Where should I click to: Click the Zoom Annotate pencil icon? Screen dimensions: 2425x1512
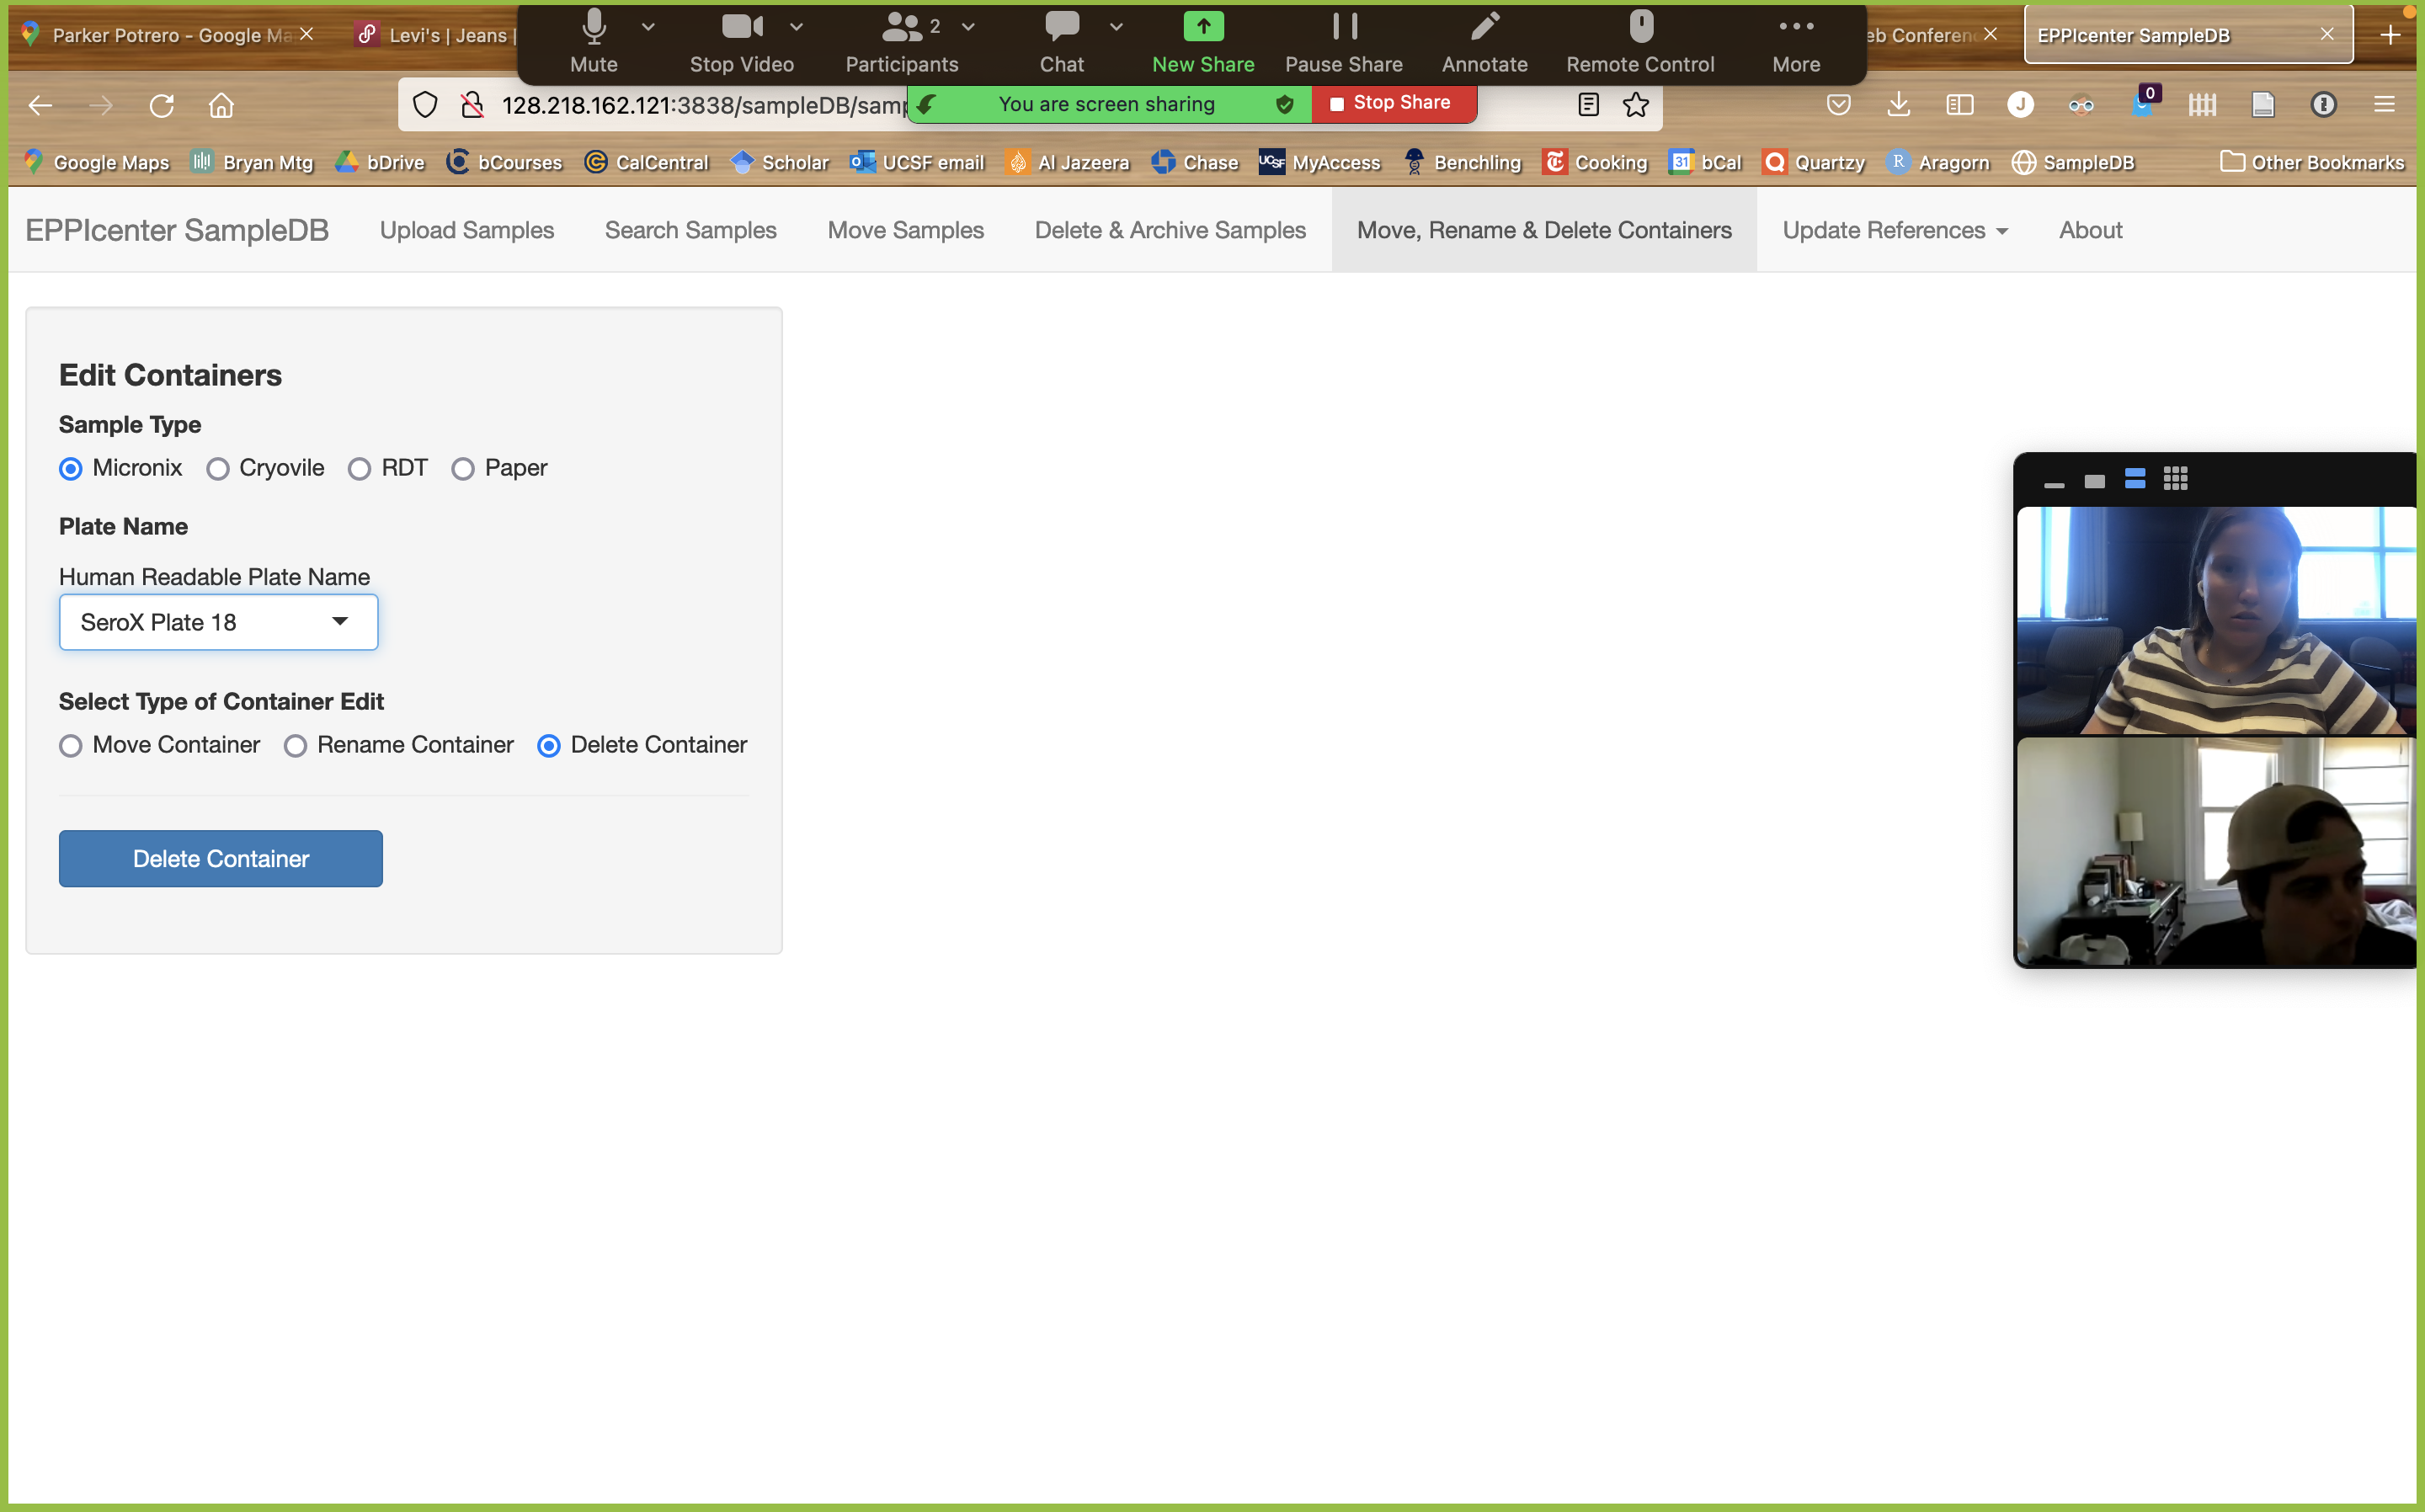(1484, 27)
